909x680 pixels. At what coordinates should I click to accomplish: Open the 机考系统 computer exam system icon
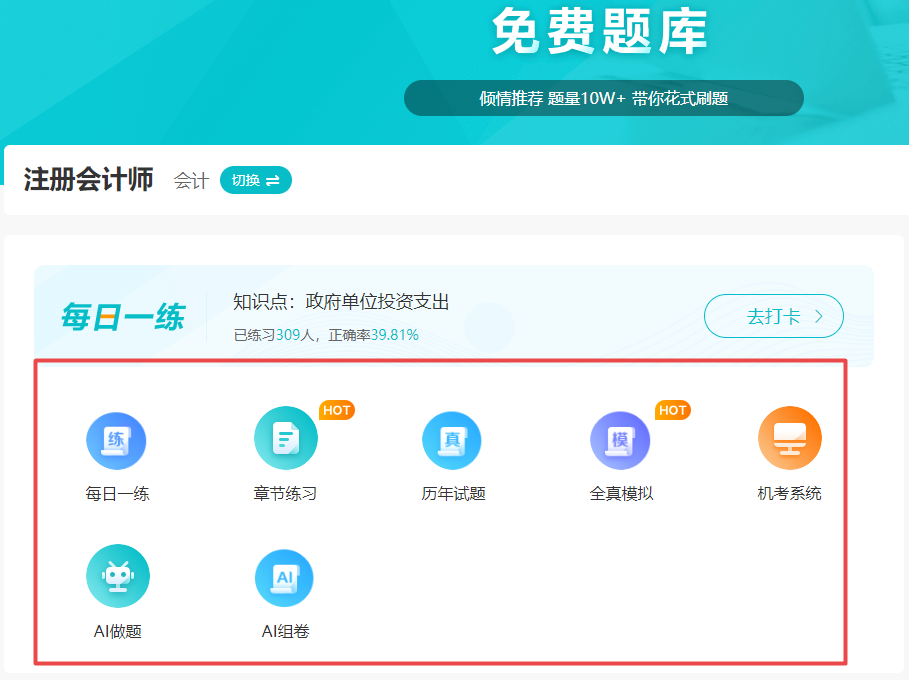click(x=788, y=437)
